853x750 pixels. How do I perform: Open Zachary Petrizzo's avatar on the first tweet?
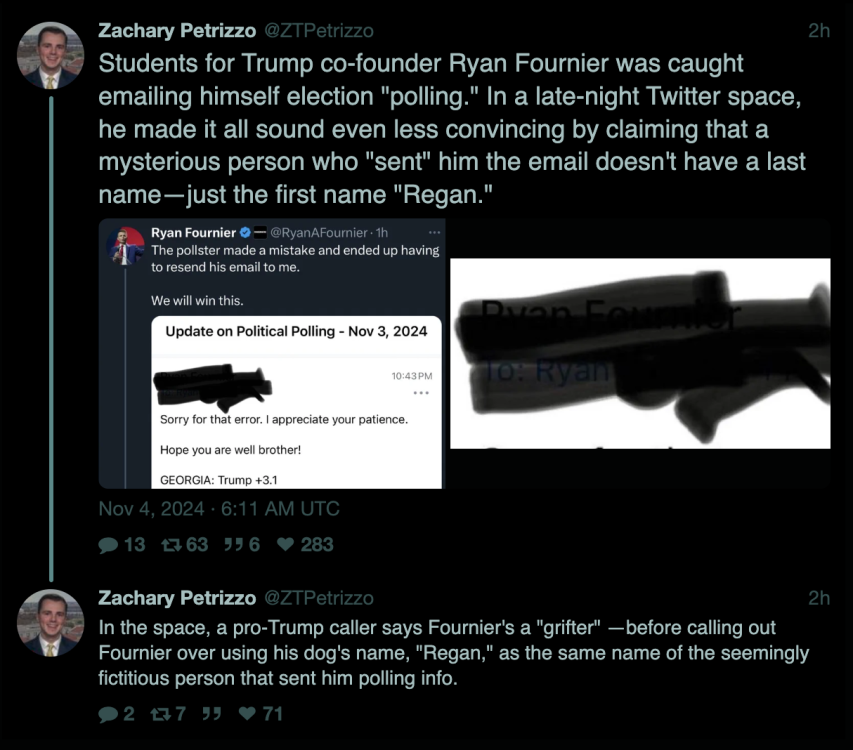pos(50,54)
